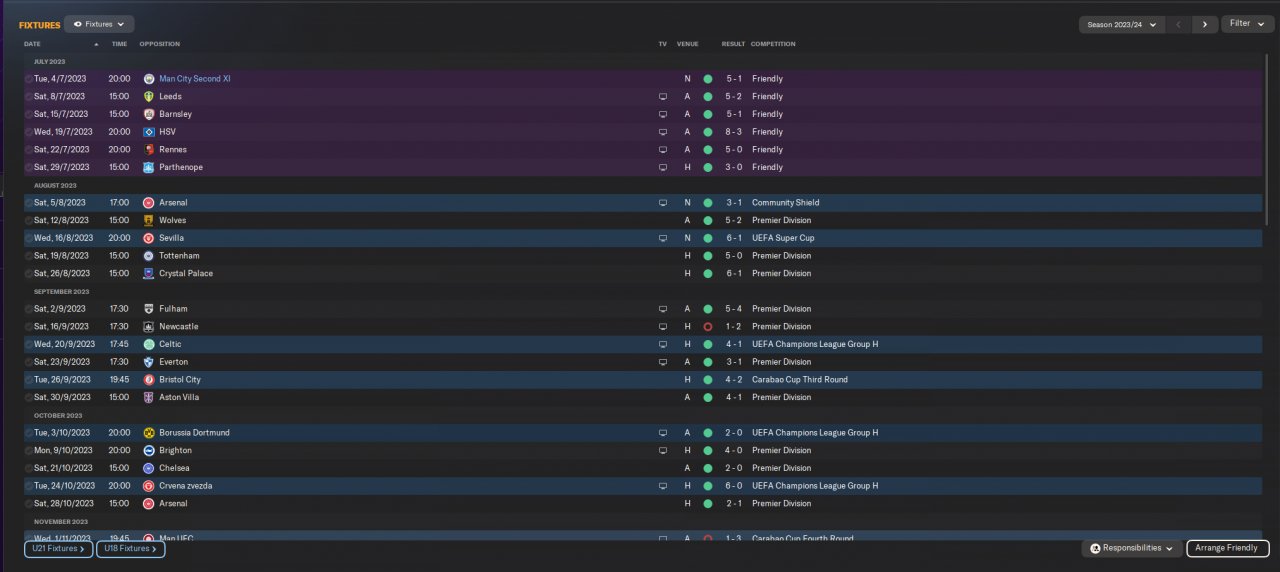This screenshot has width=1280, height=572.
Task: Click the Arrange Friendly button
Action: coord(1227,548)
